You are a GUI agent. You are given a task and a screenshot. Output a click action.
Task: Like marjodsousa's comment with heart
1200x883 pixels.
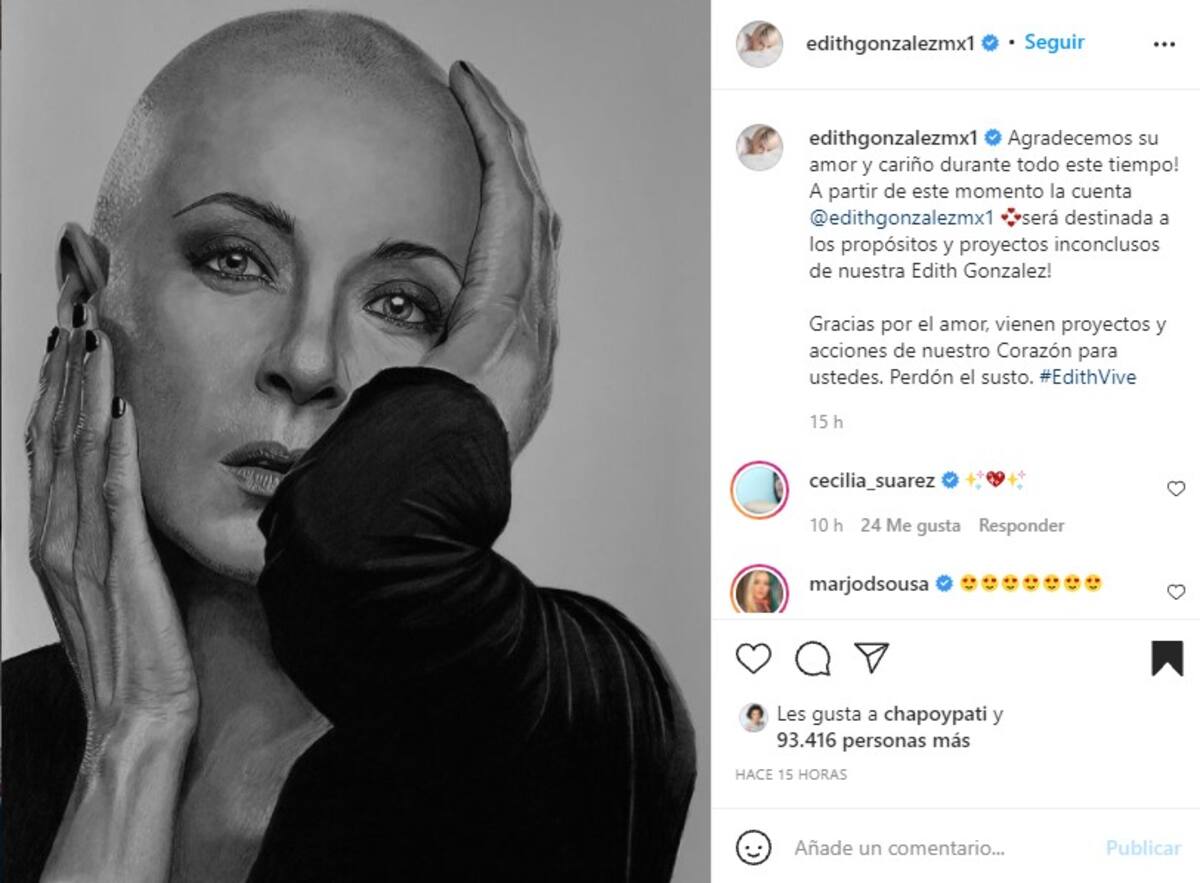(x=1176, y=592)
